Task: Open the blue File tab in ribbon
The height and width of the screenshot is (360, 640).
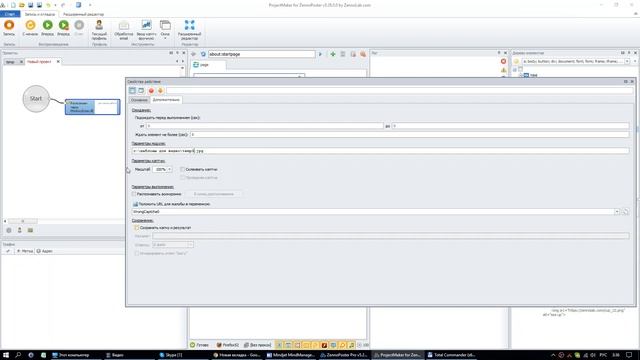Action: click(x=10, y=14)
